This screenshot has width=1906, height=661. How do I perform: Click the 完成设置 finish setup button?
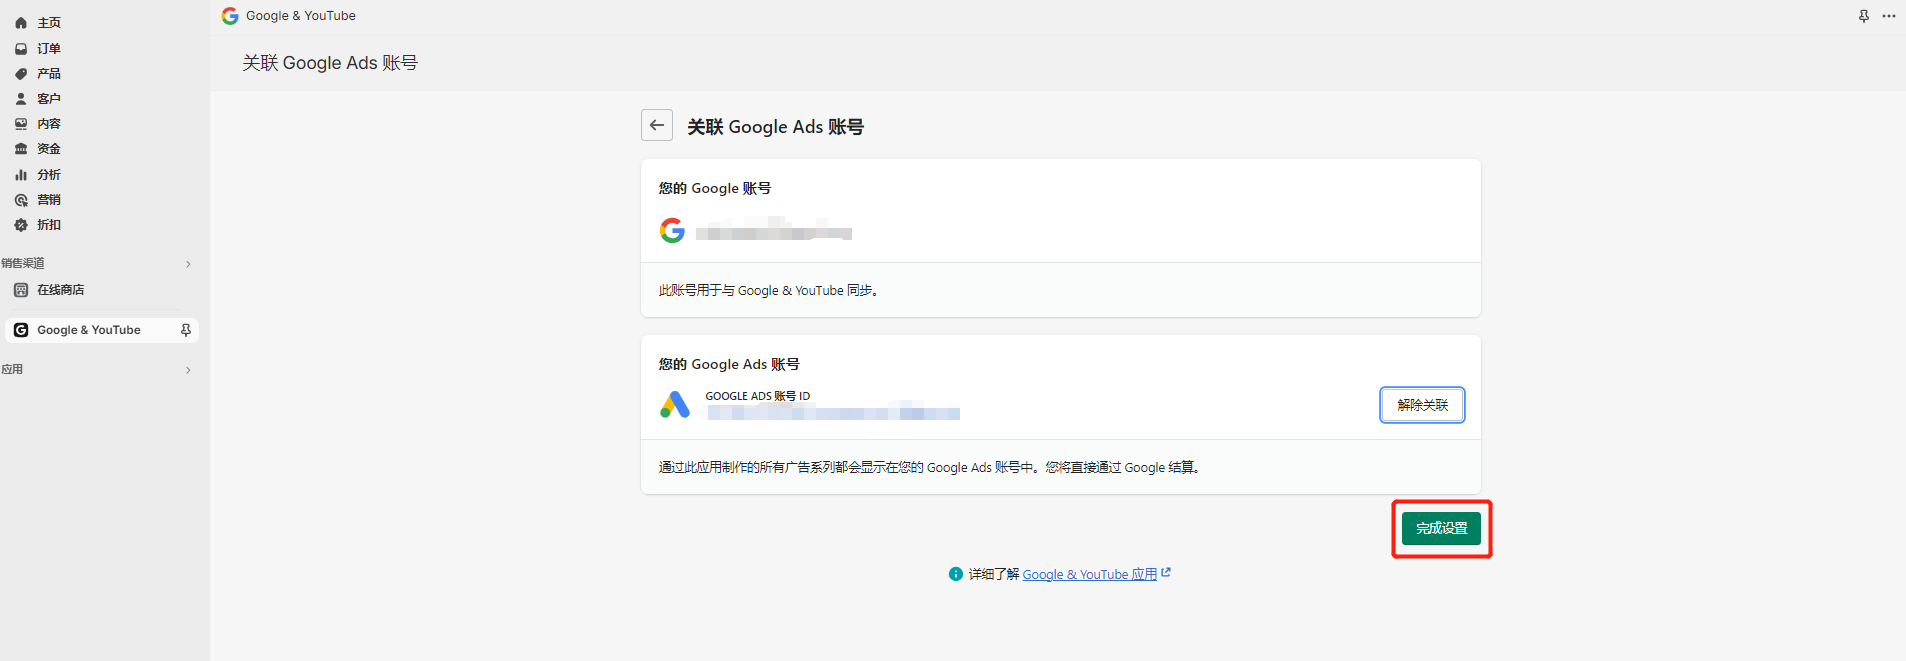(x=1441, y=528)
